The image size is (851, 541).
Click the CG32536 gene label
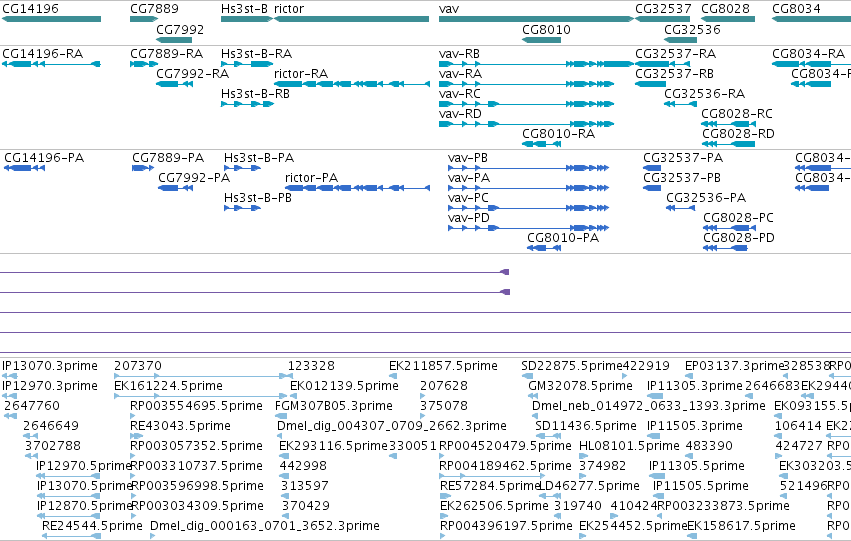click(x=692, y=29)
